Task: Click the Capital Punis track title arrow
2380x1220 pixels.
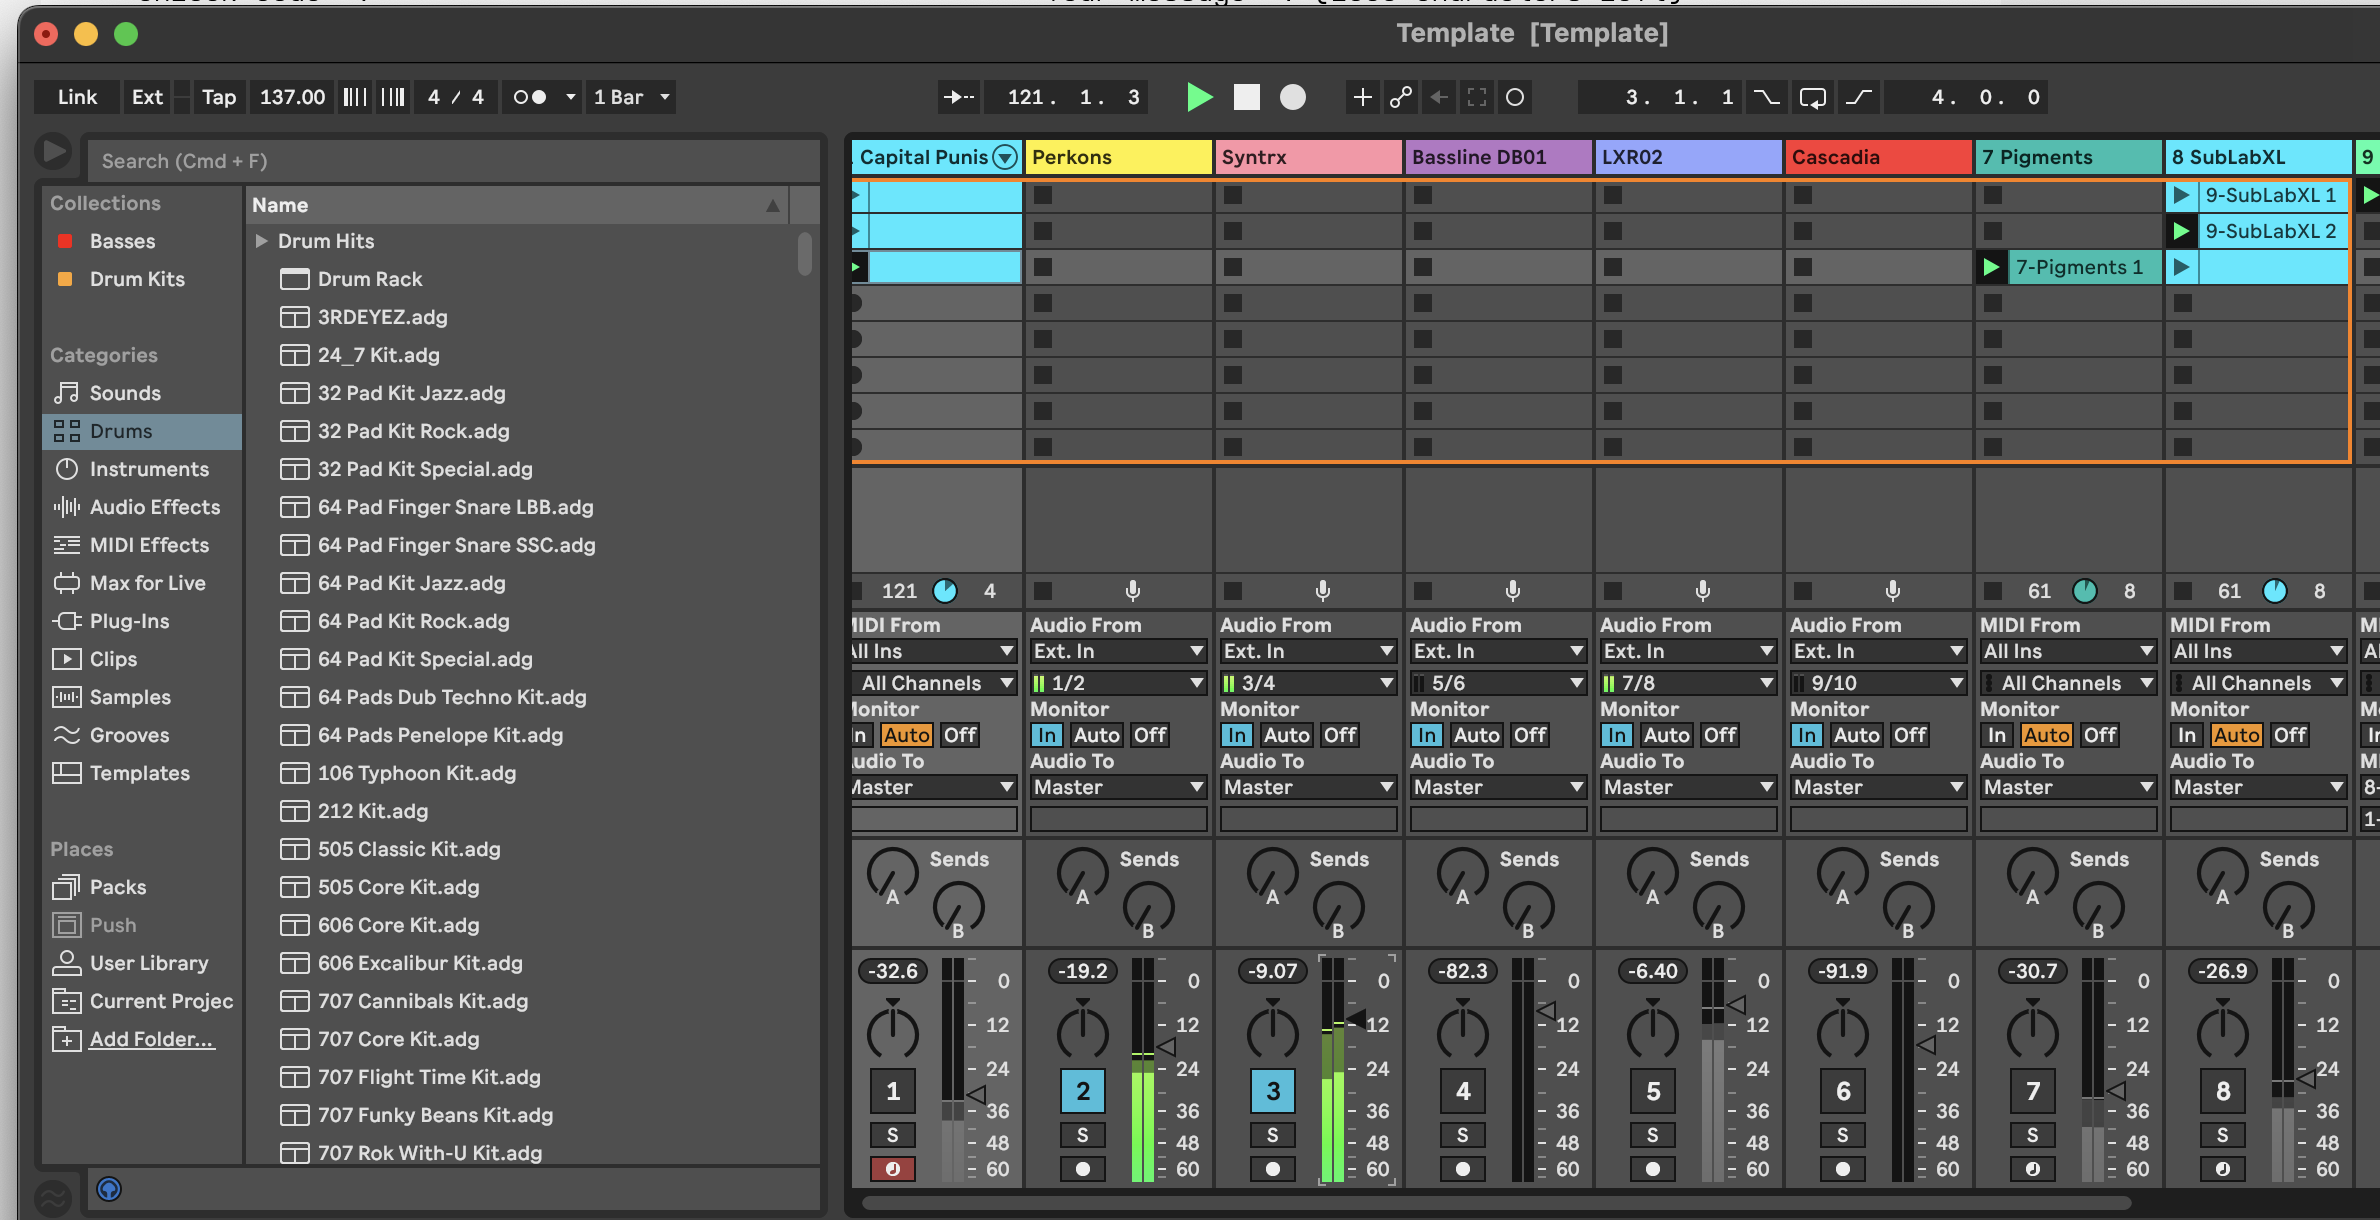Action: coord(1005,157)
